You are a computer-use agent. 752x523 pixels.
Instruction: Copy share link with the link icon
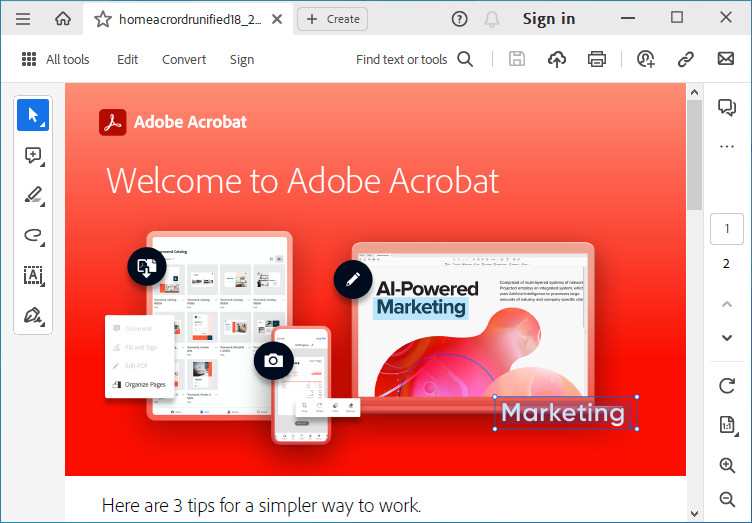[686, 59]
